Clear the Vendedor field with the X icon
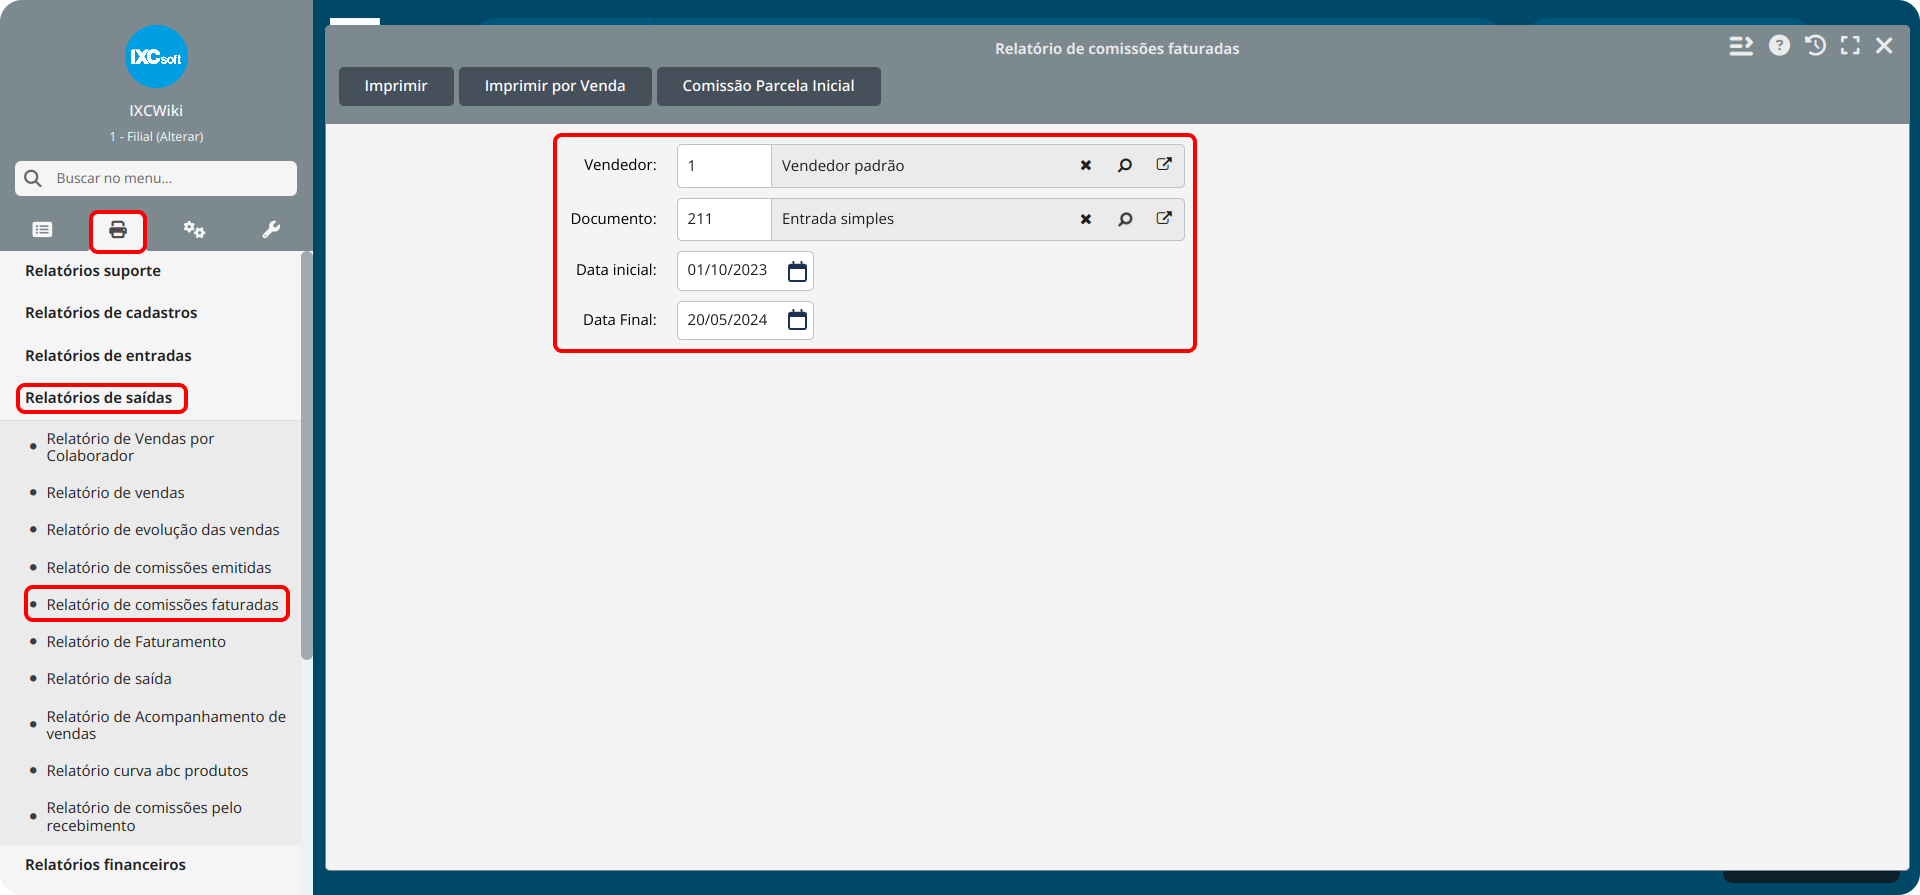The height and width of the screenshot is (895, 1920). click(1085, 166)
